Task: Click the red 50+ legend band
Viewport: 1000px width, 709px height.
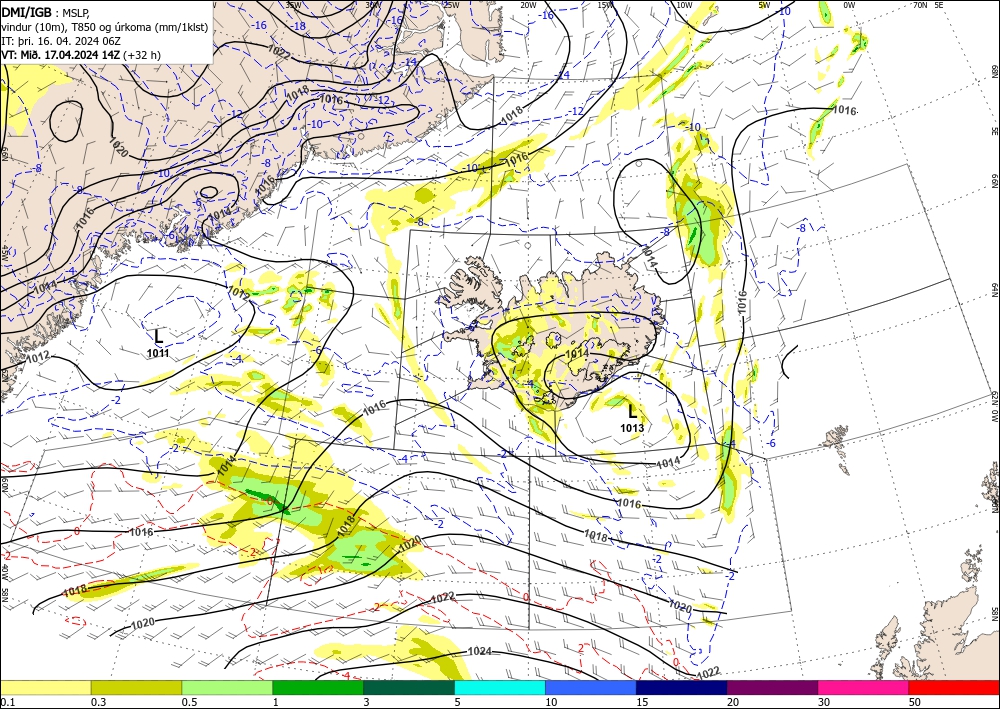Action: point(954,687)
